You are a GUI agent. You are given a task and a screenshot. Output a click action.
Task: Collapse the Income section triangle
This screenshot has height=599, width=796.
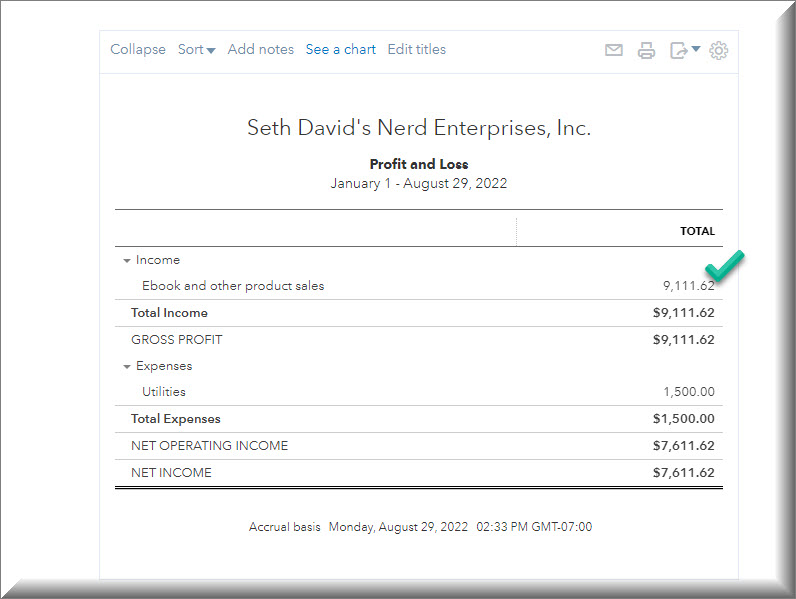127,260
